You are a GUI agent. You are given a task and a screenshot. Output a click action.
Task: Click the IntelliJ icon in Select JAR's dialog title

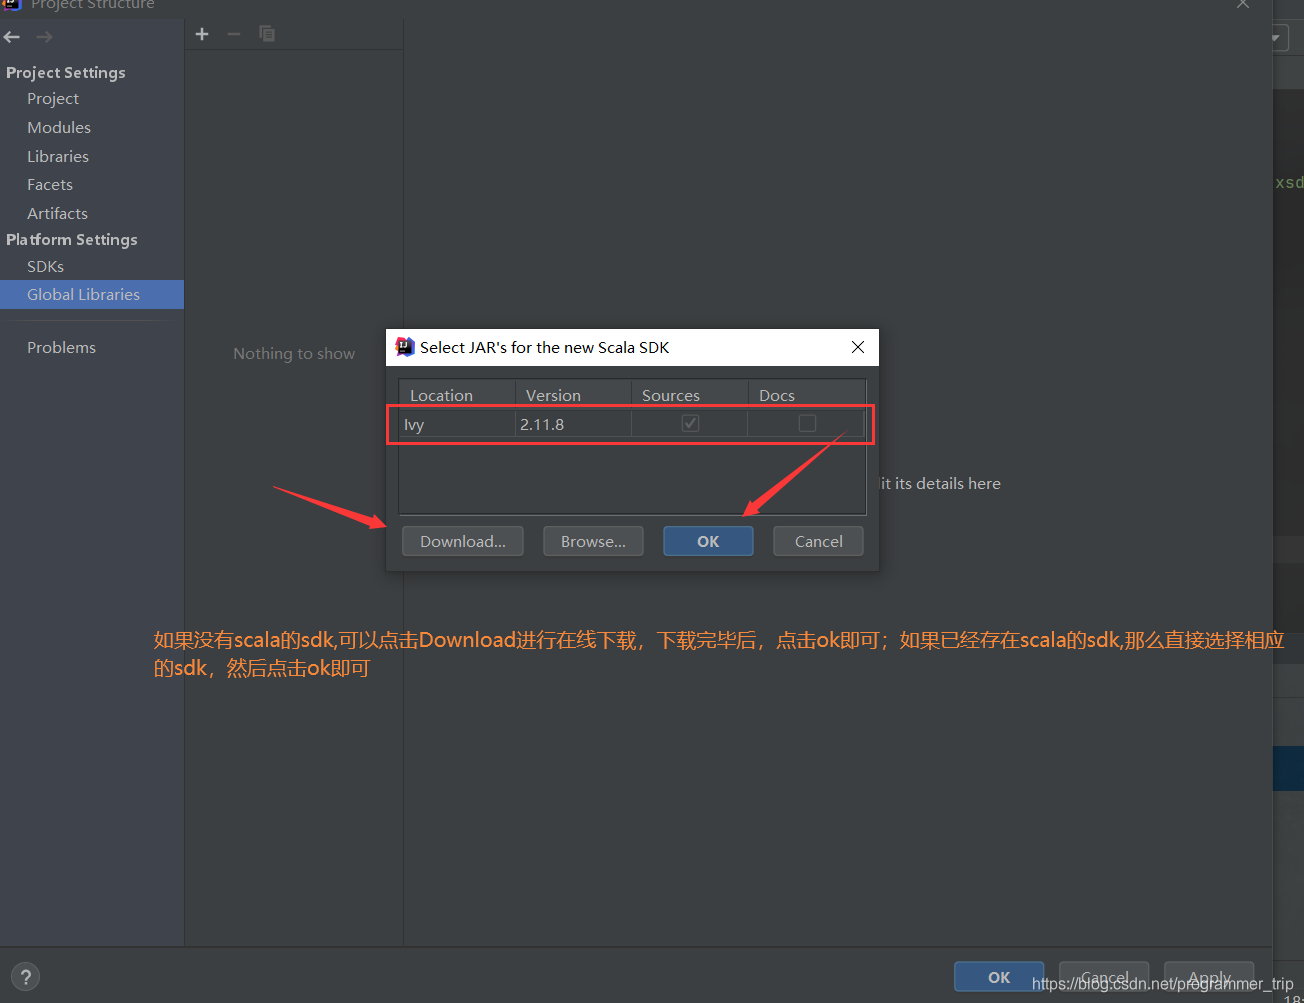(x=405, y=347)
